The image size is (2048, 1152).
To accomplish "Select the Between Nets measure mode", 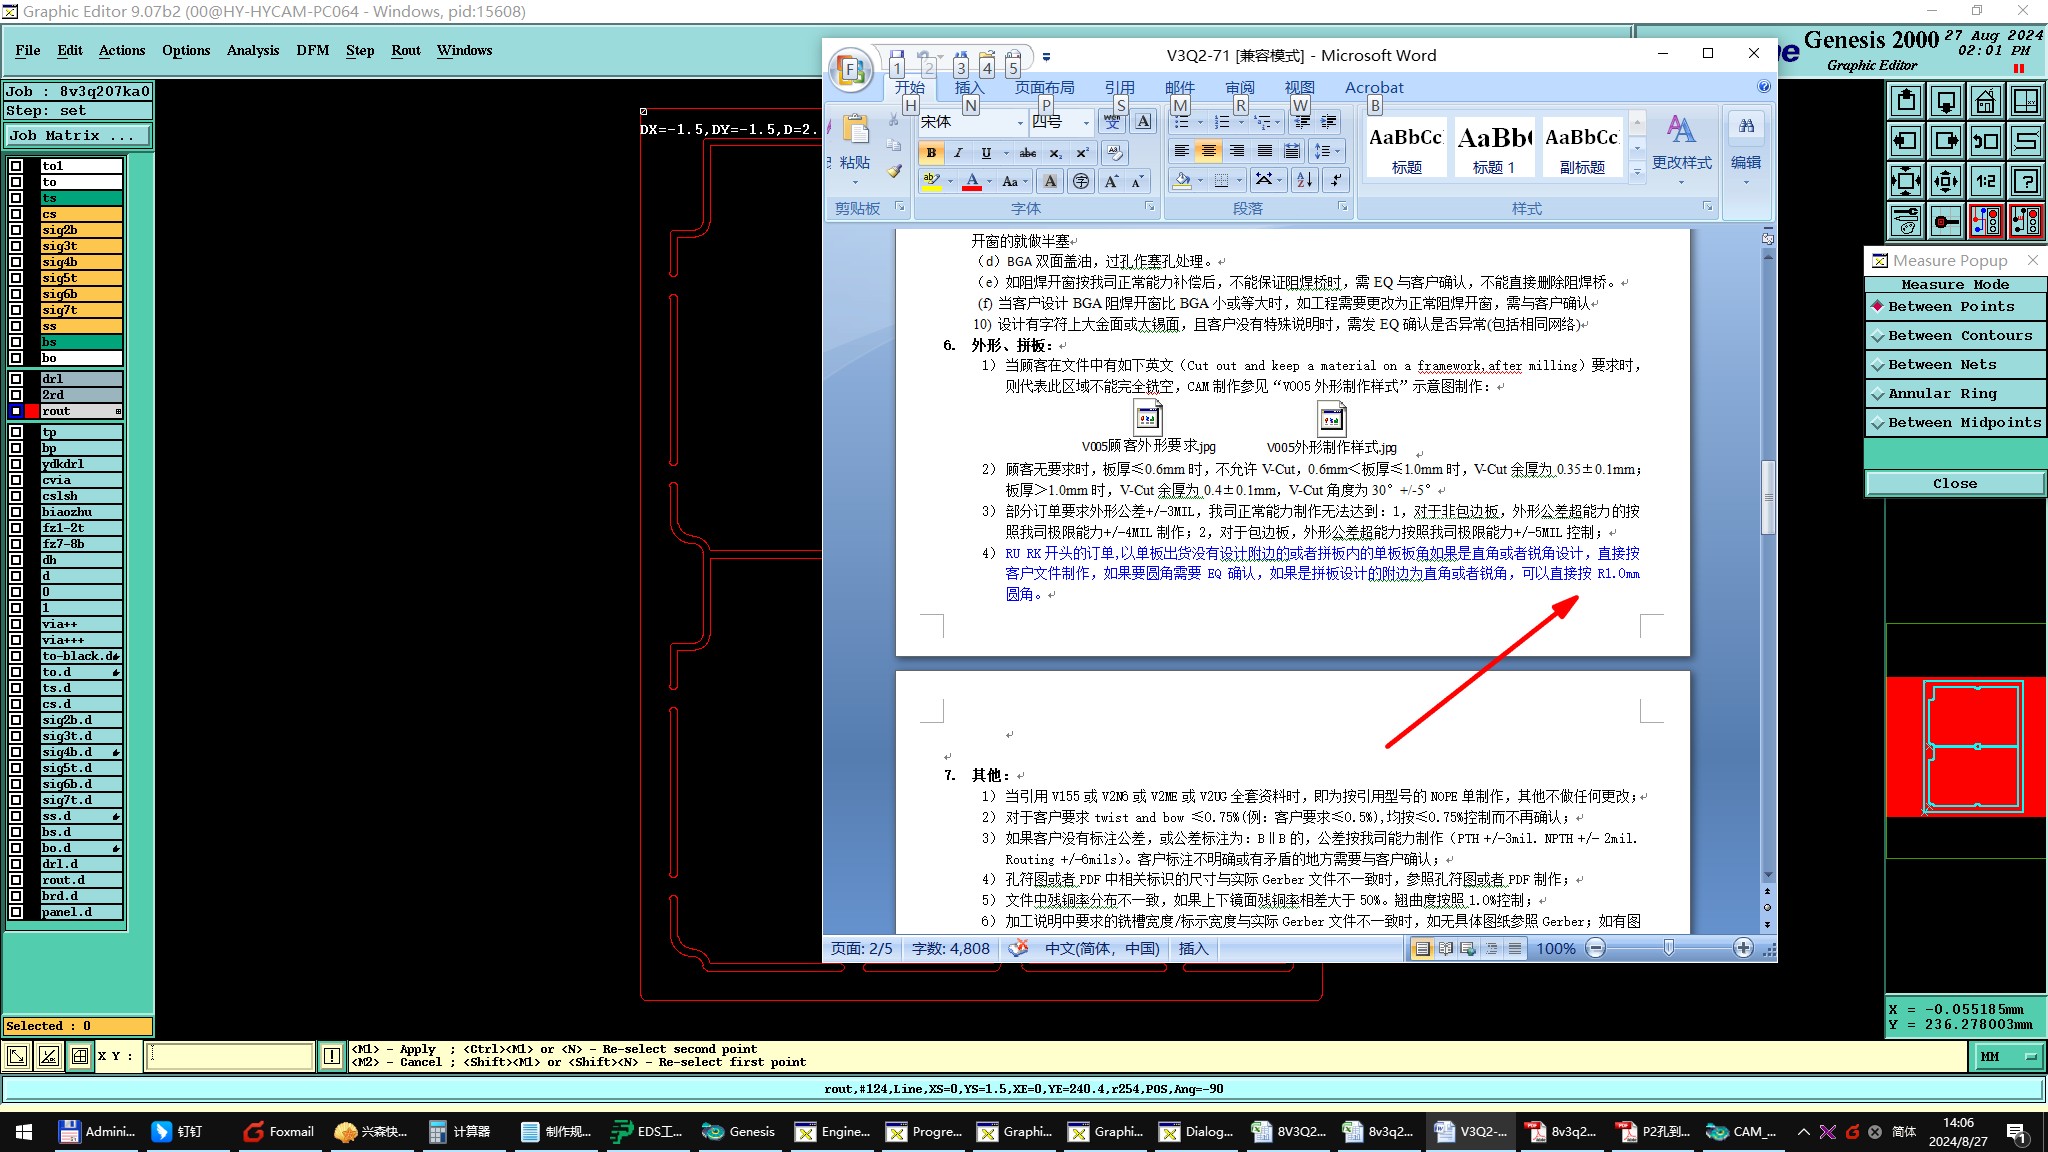I will [x=1955, y=365].
